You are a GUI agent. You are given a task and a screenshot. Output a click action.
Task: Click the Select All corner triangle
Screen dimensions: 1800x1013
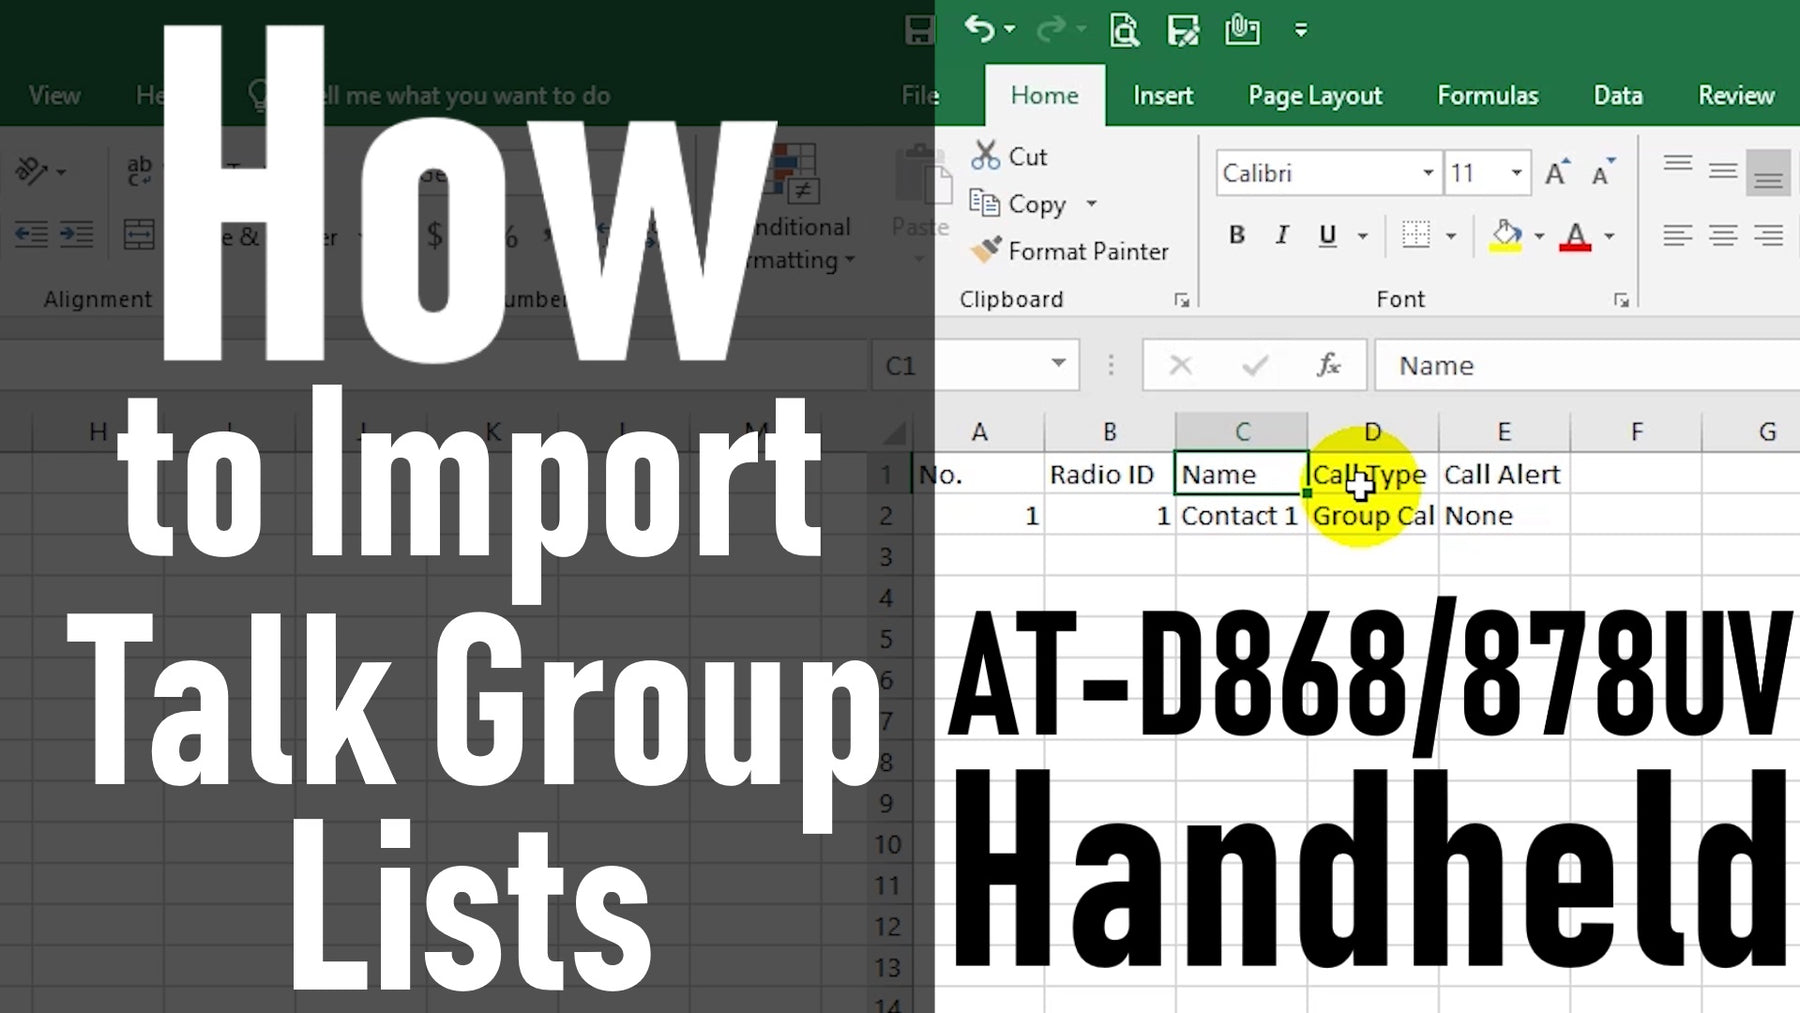click(x=894, y=432)
